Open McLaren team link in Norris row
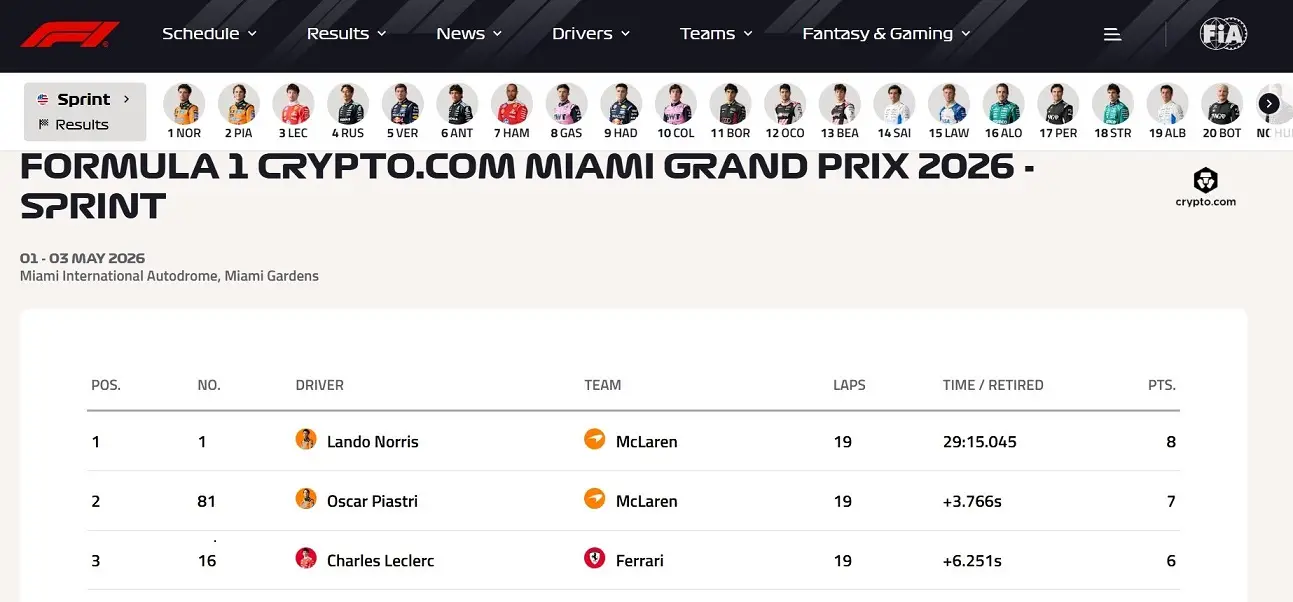The height and width of the screenshot is (602, 1293). coord(647,442)
